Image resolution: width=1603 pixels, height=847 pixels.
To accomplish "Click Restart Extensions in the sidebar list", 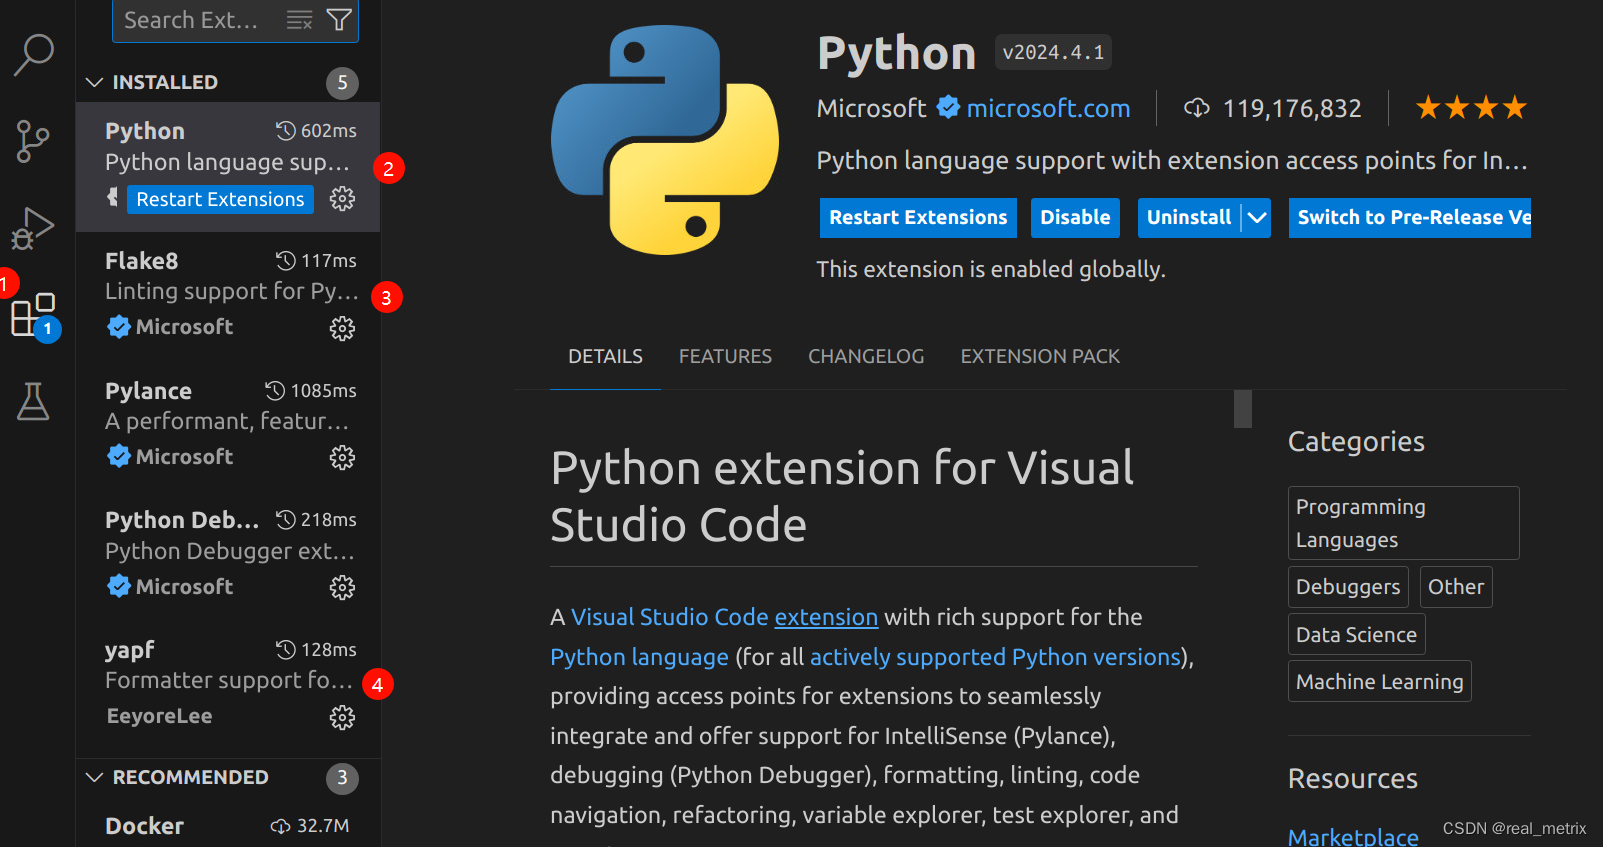I will tap(220, 199).
